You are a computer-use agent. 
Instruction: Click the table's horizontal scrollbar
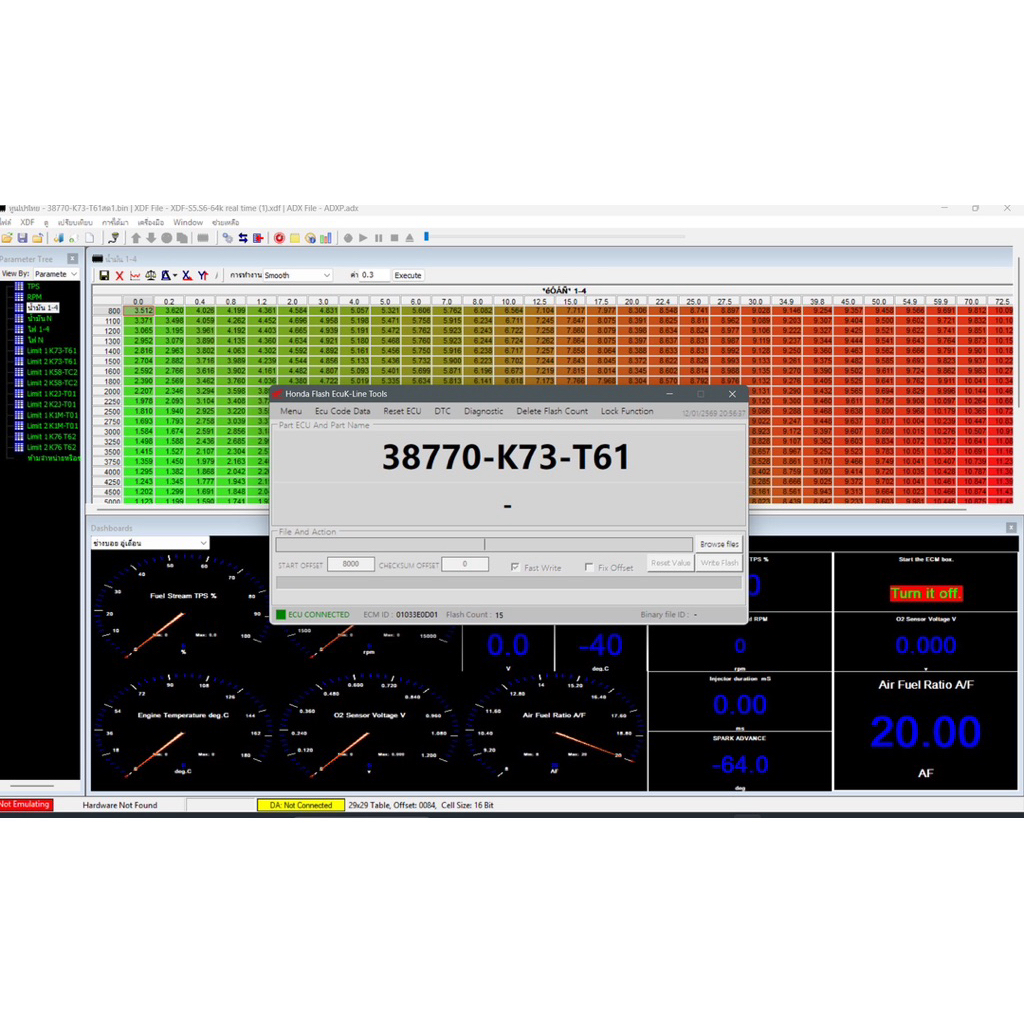coord(531,509)
